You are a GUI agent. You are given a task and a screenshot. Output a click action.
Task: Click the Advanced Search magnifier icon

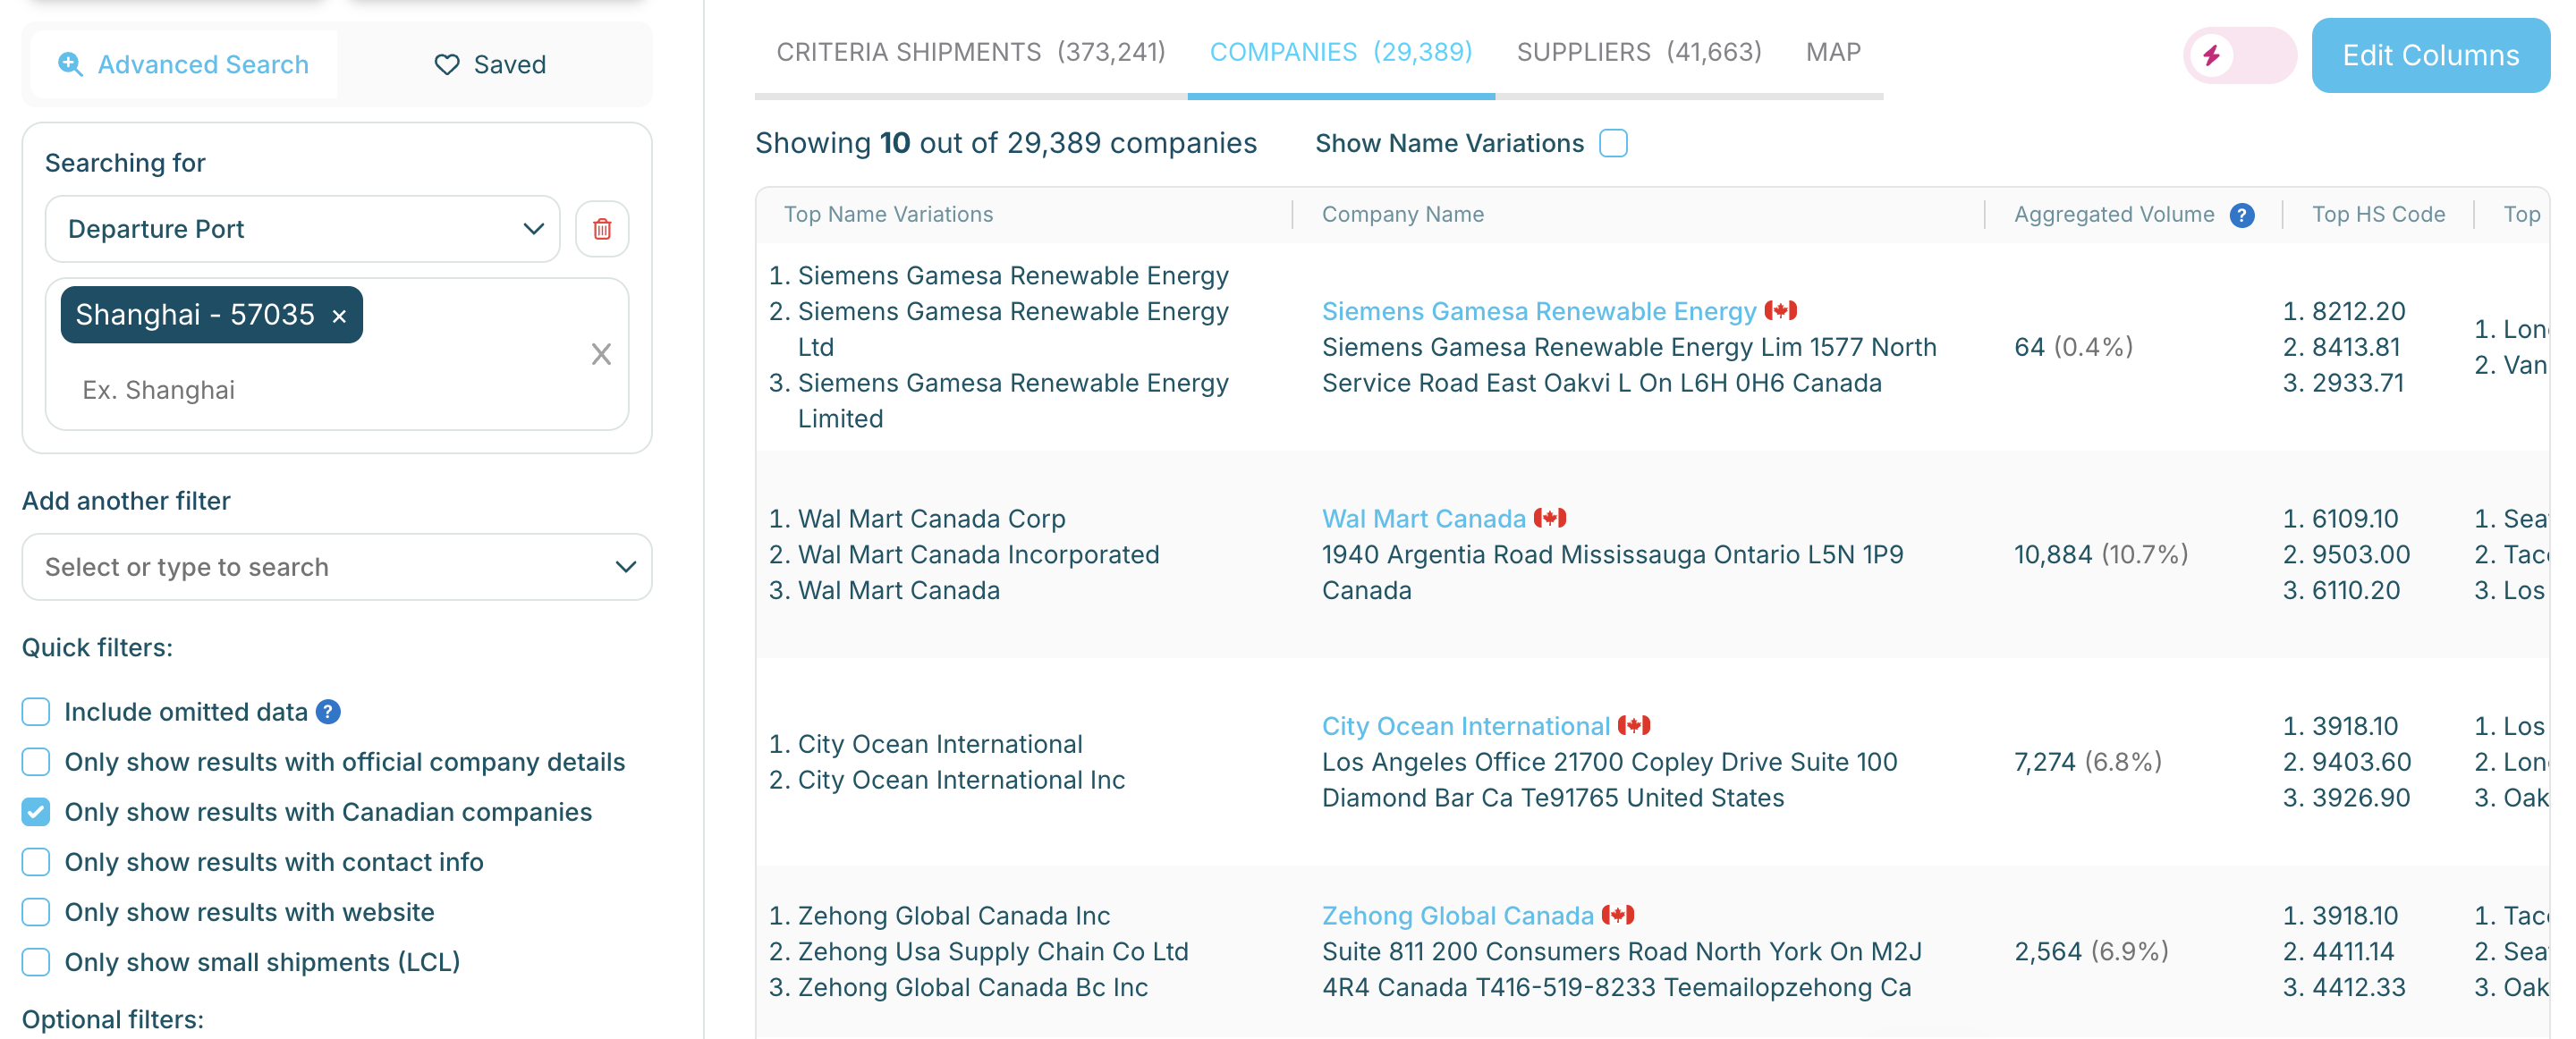point(70,64)
